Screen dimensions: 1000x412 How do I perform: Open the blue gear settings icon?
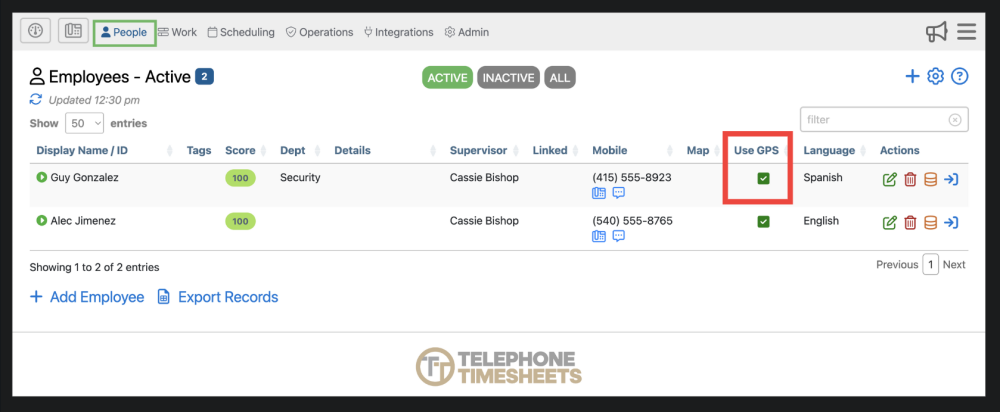[935, 77]
